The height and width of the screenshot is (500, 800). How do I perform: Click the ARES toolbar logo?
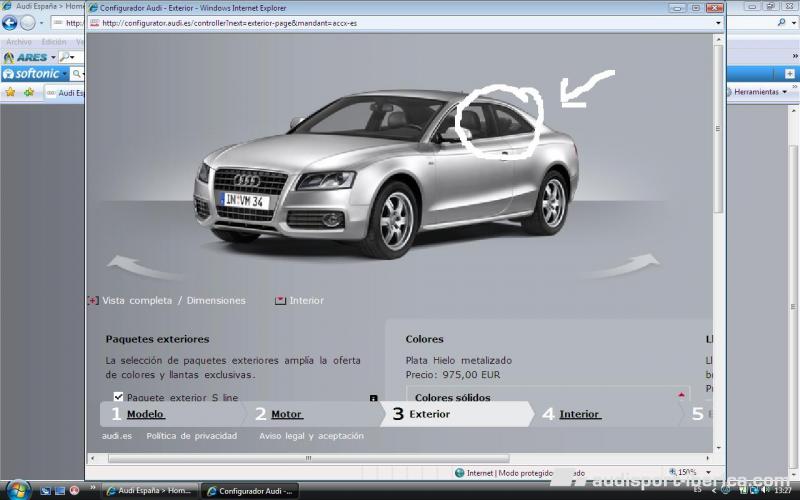click(x=26, y=57)
